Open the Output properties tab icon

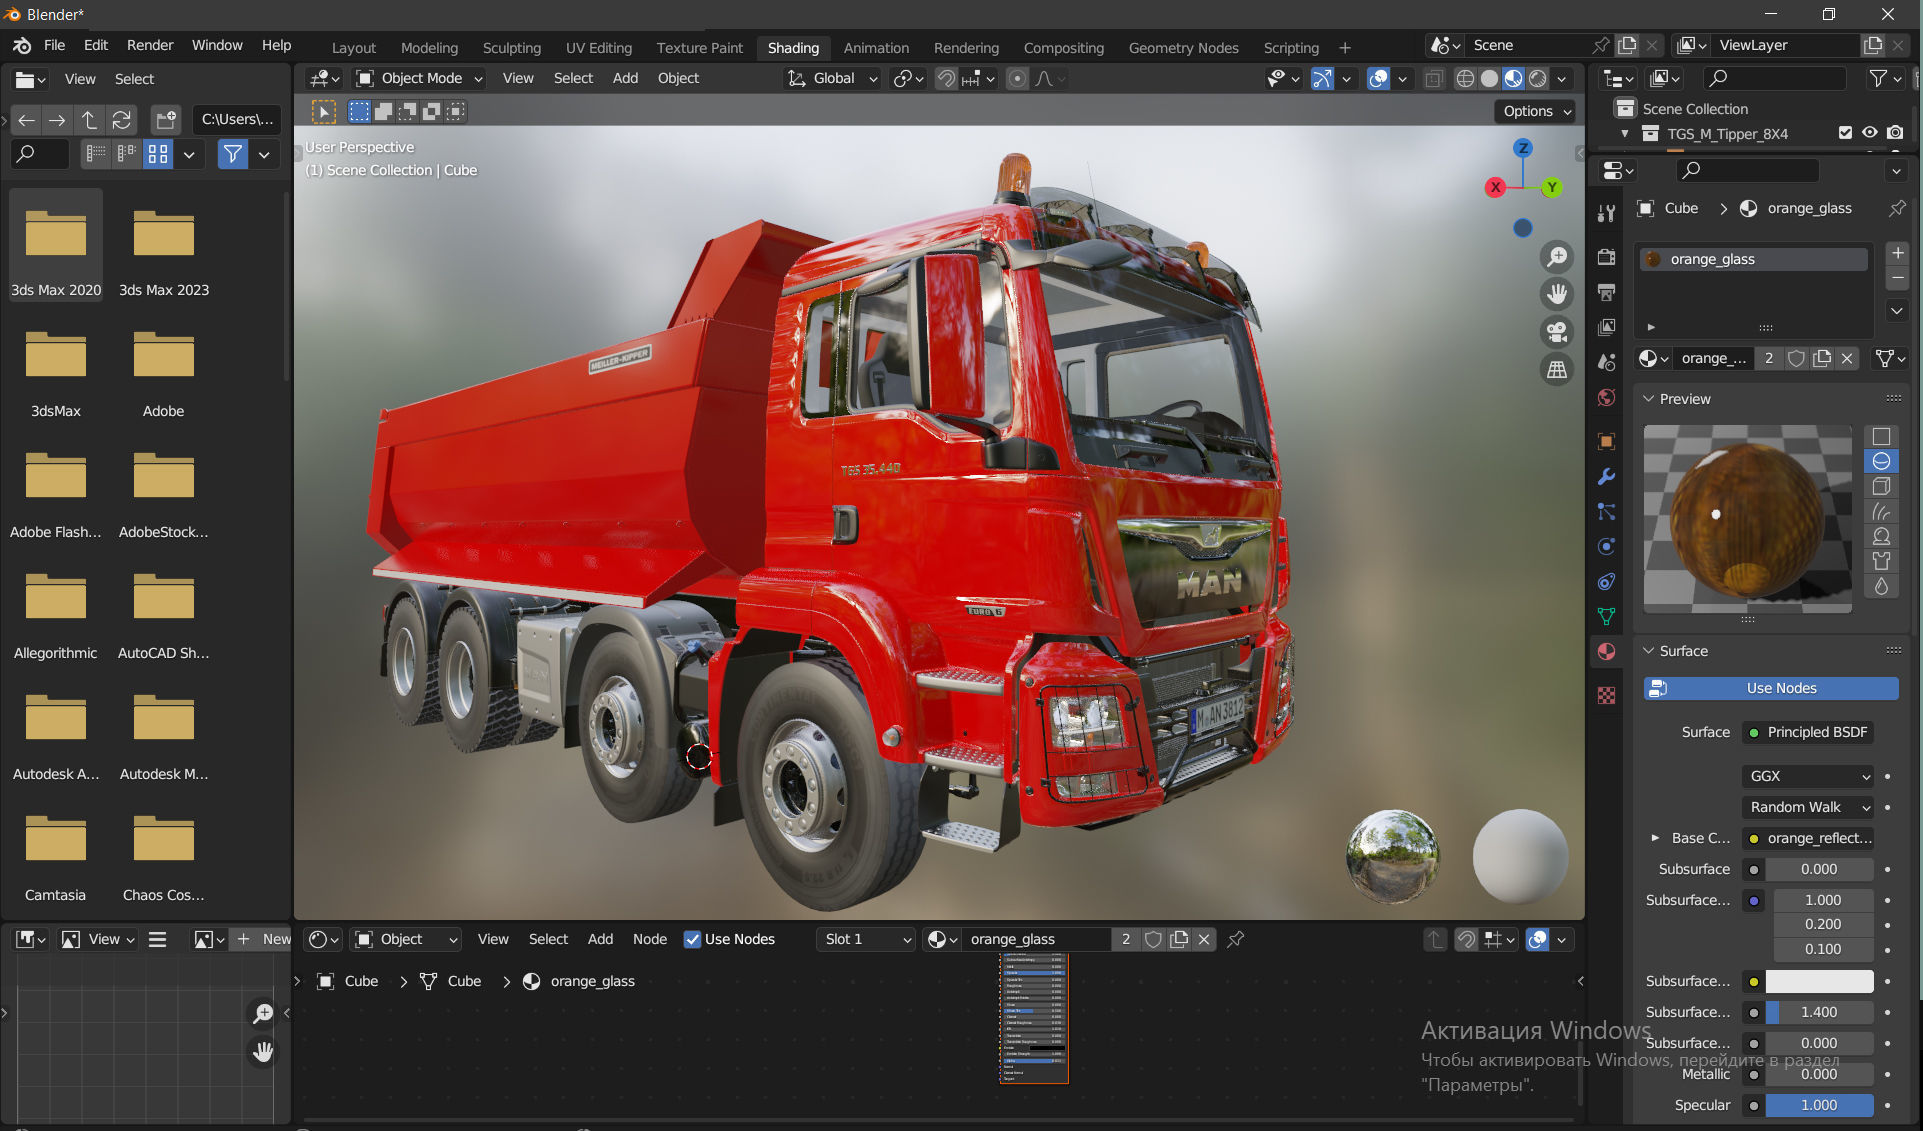coord(1606,292)
